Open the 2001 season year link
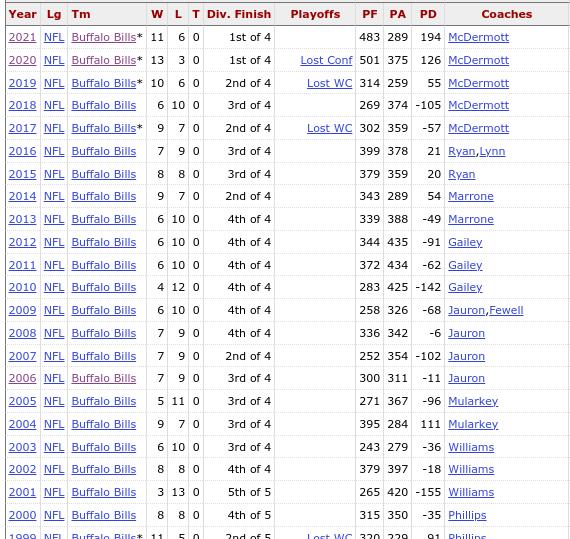This screenshot has height=539, width=570. click(x=22, y=492)
